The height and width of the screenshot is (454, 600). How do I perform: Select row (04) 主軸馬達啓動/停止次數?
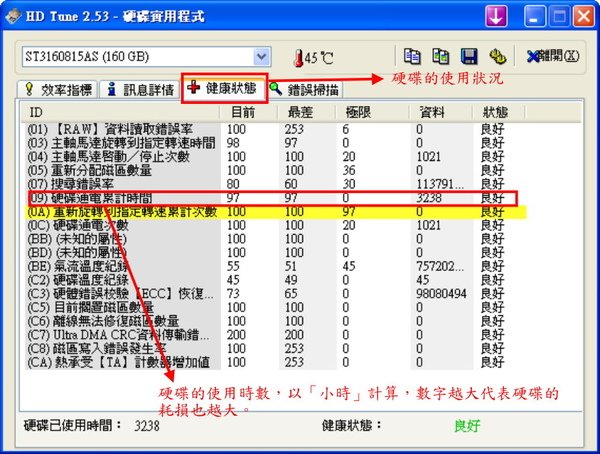pos(276,157)
